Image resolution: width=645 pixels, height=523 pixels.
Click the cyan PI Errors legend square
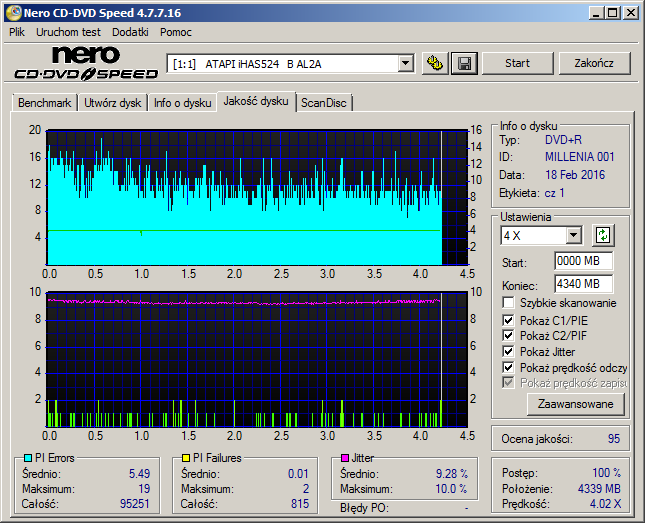tap(28, 458)
